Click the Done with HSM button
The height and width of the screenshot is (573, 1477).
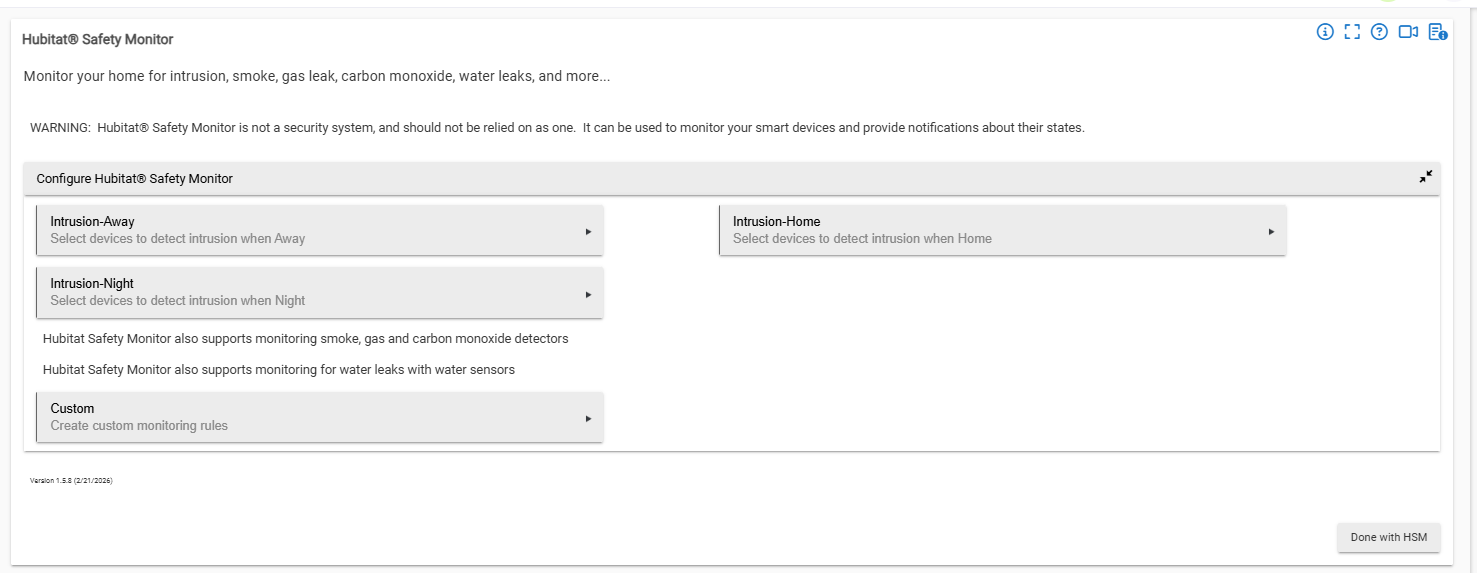pos(1389,537)
